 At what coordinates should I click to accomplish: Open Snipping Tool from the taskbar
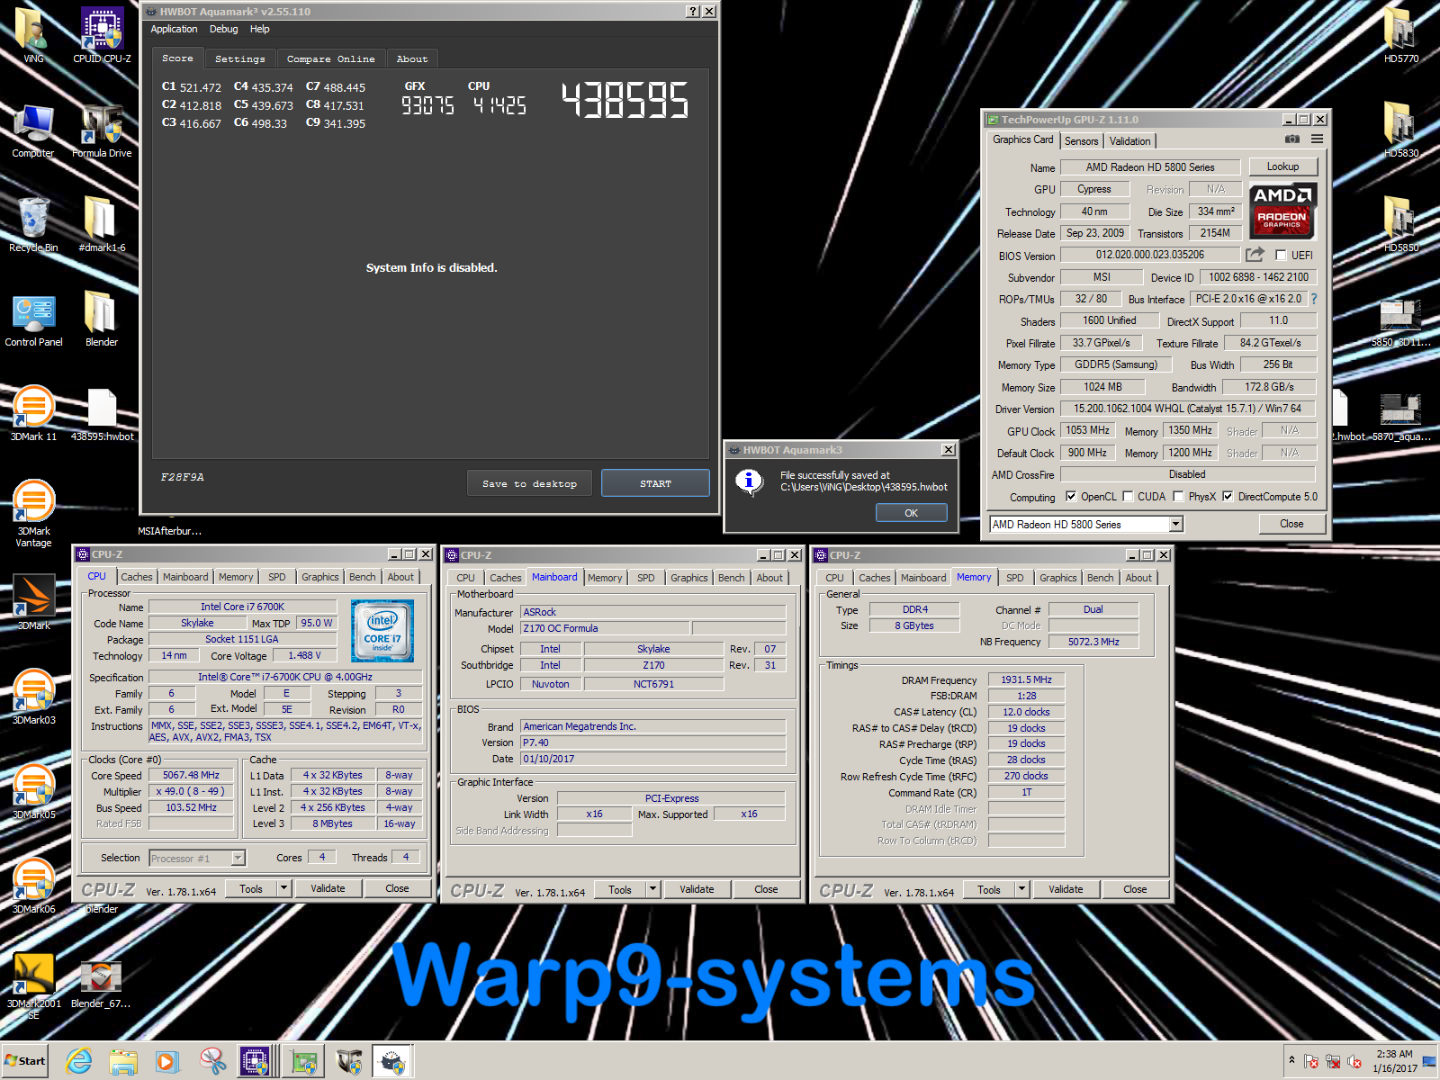[x=212, y=1061]
